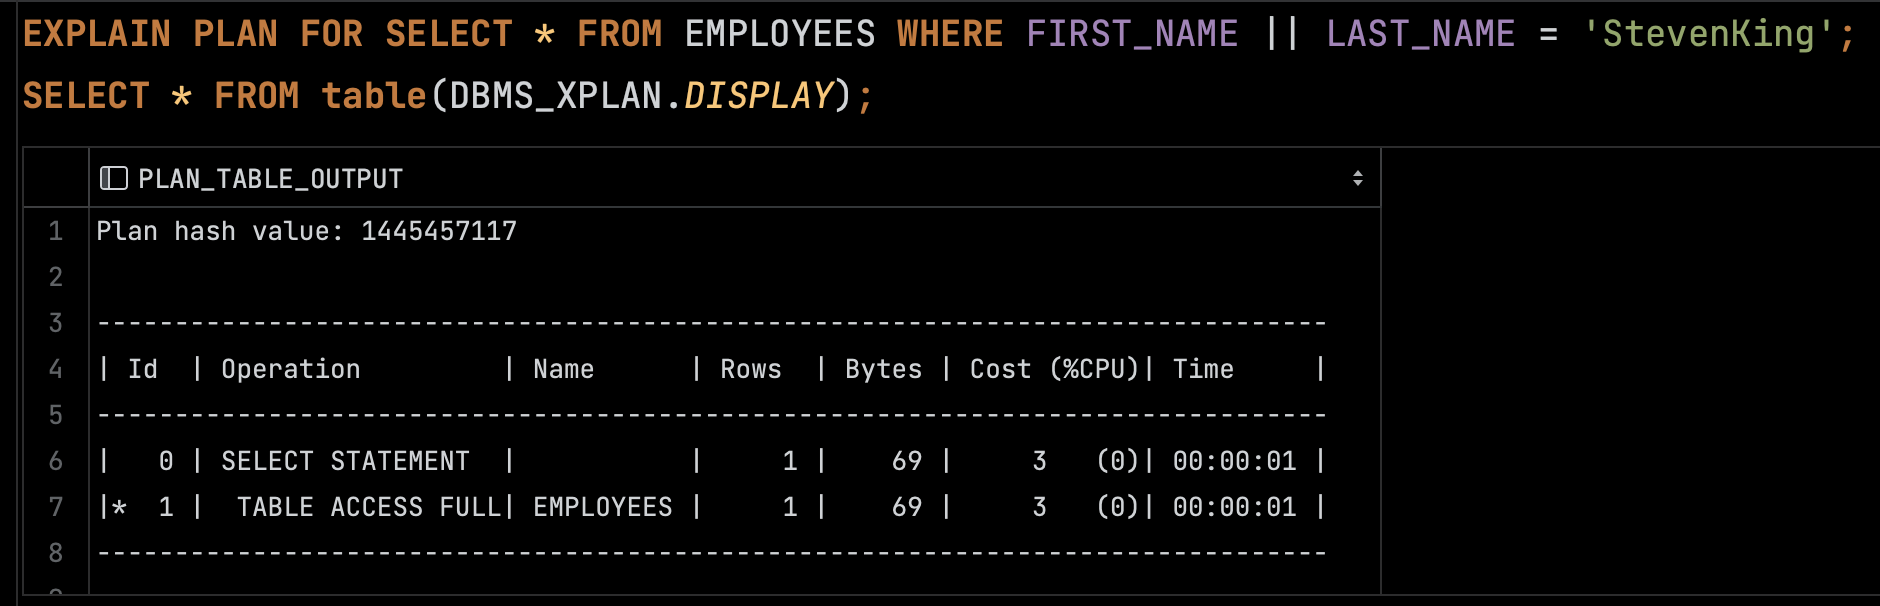Click EMPLOYEES table name in the query

[780, 34]
